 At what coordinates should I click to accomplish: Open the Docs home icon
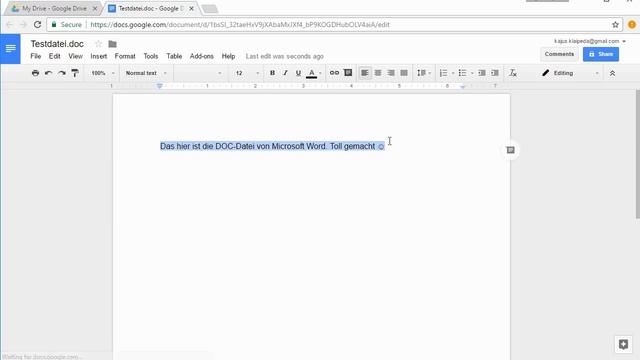(x=10, y=49)
